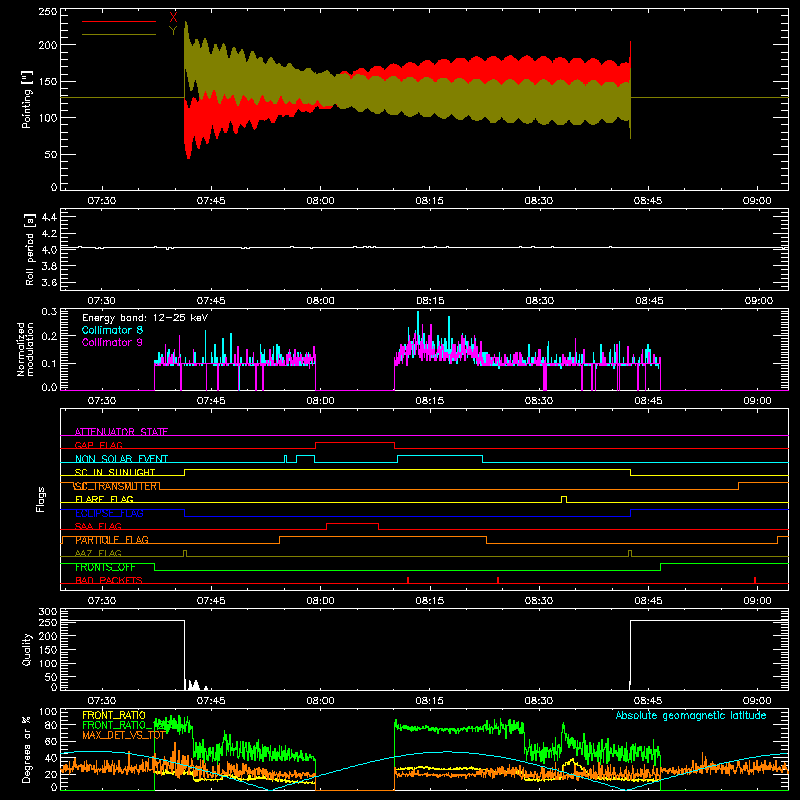Select the Energy band: 12-25 keV text

(145, 318)
